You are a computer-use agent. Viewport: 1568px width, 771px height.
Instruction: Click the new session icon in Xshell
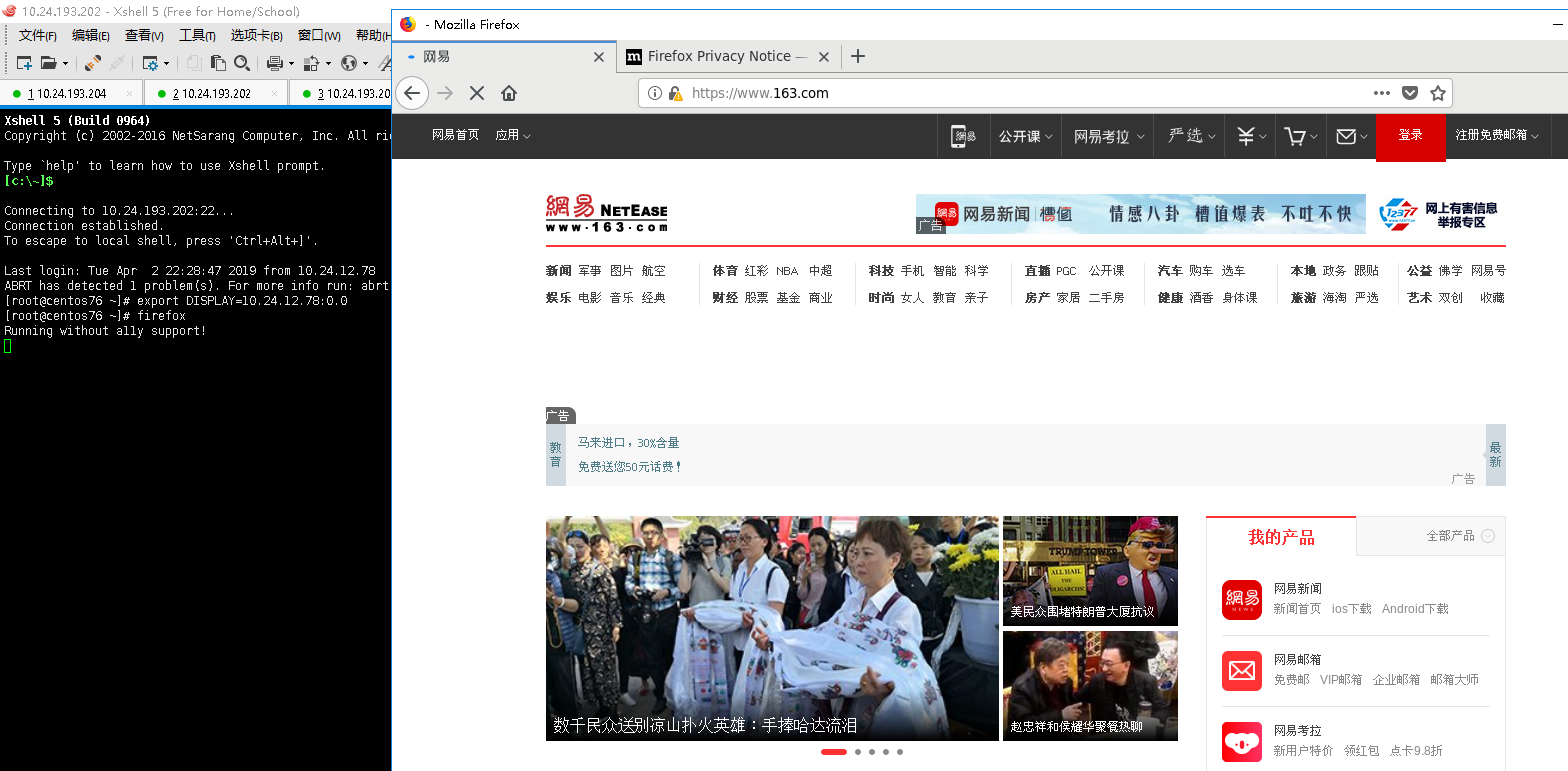[24, 63]
